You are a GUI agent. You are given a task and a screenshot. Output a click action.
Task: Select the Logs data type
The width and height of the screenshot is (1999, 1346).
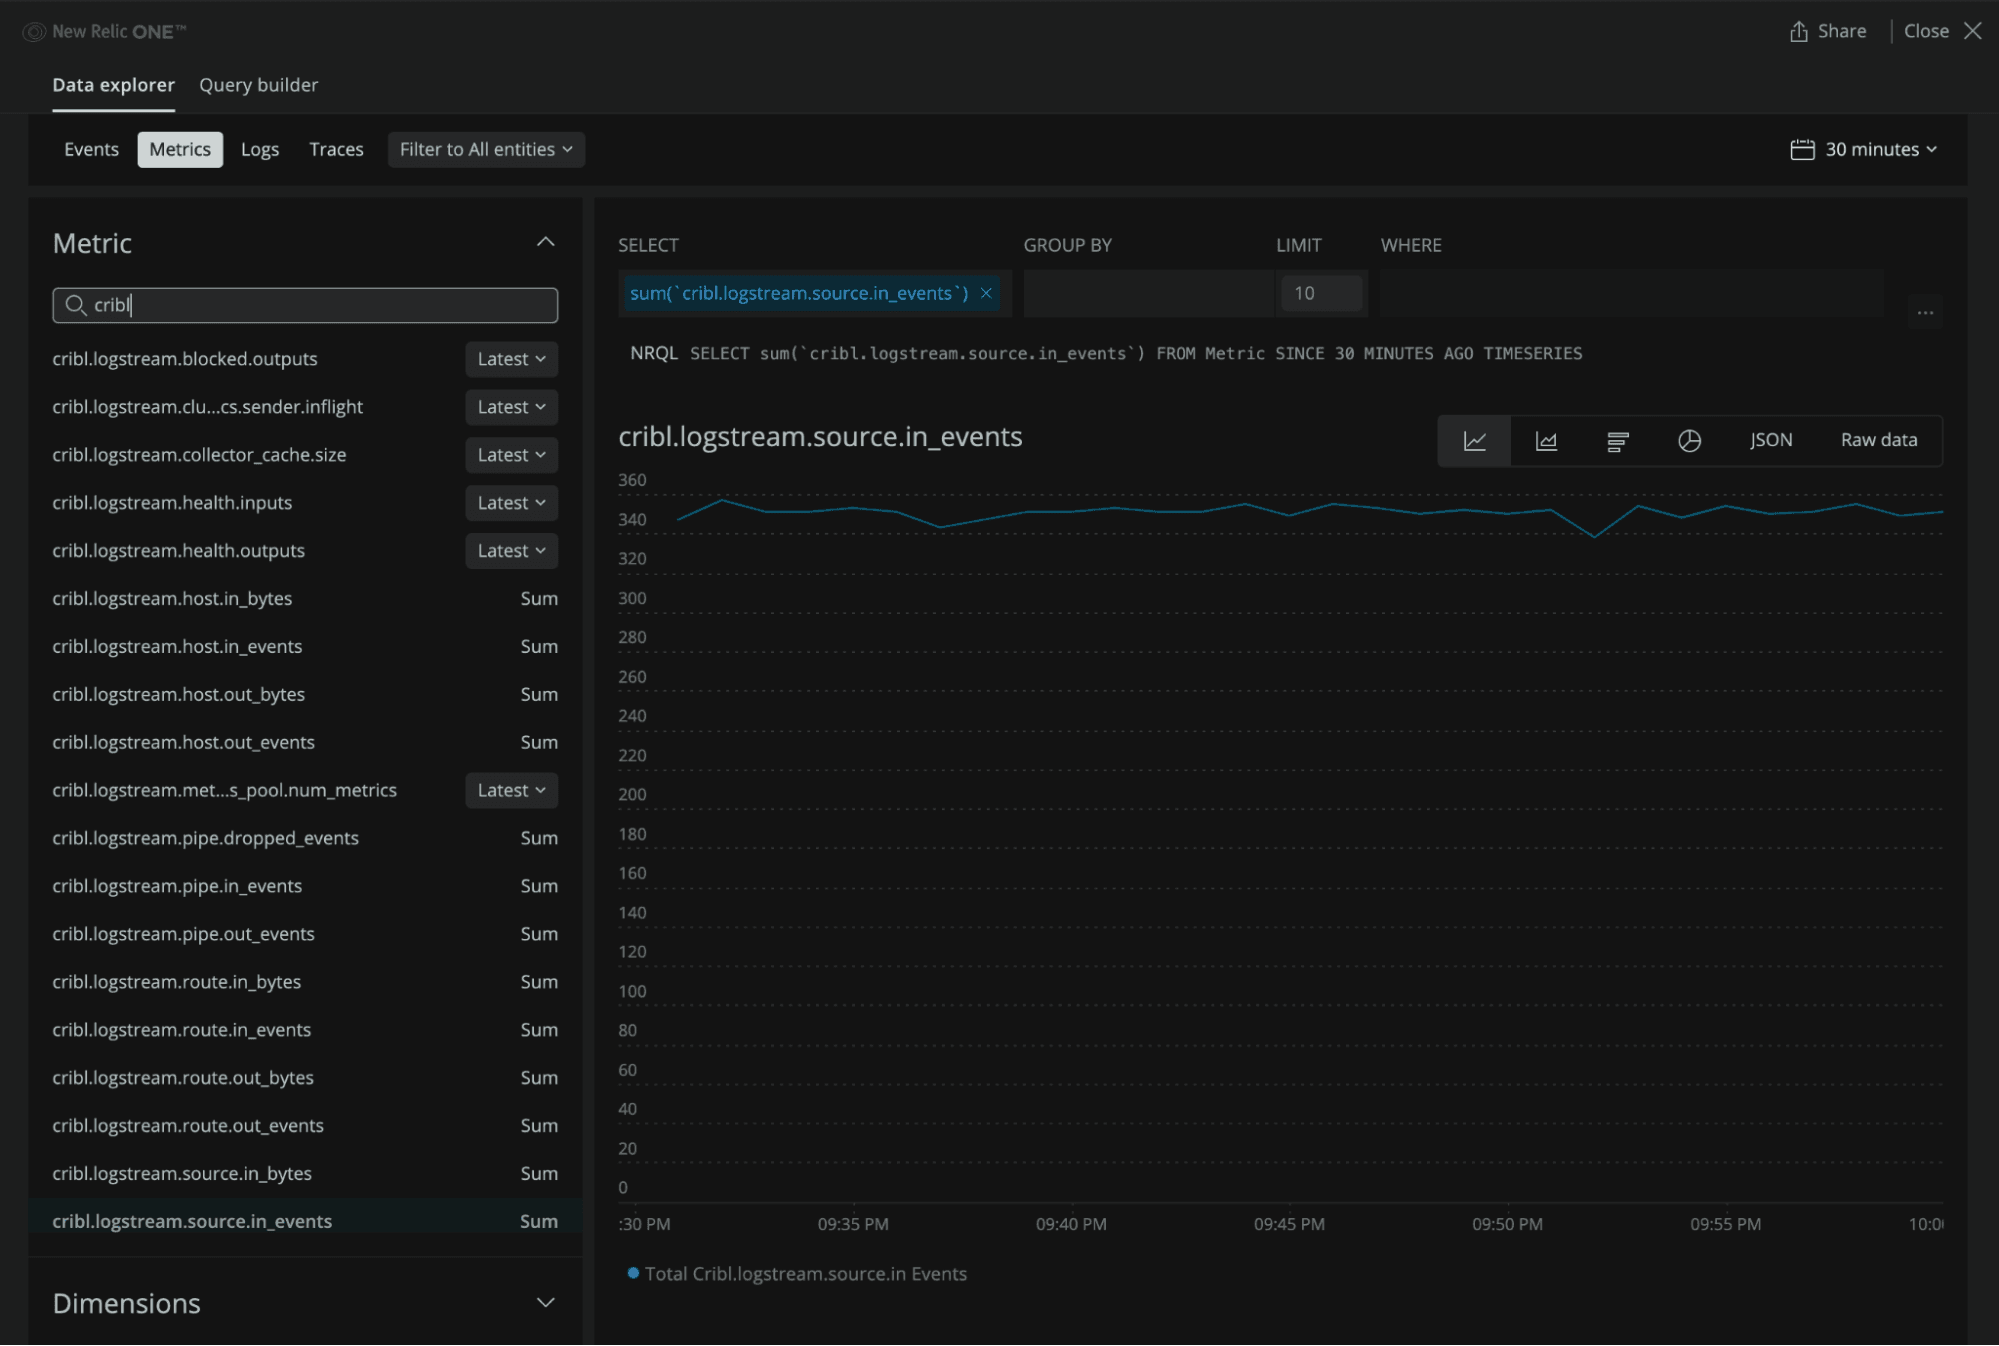260,149
